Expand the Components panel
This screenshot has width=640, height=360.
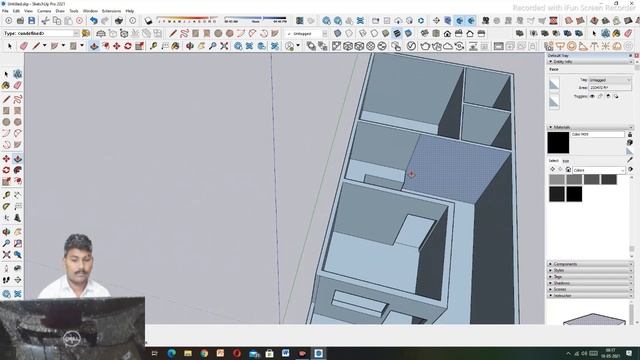(590, 264)
